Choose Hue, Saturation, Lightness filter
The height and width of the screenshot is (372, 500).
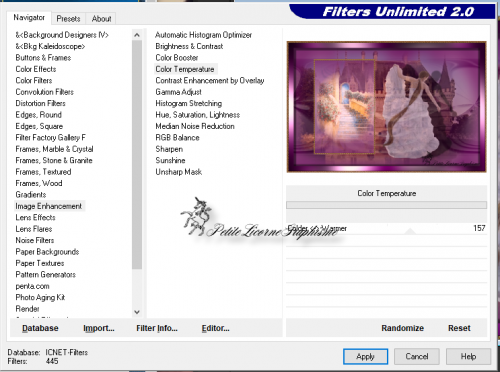coord(198,115)
